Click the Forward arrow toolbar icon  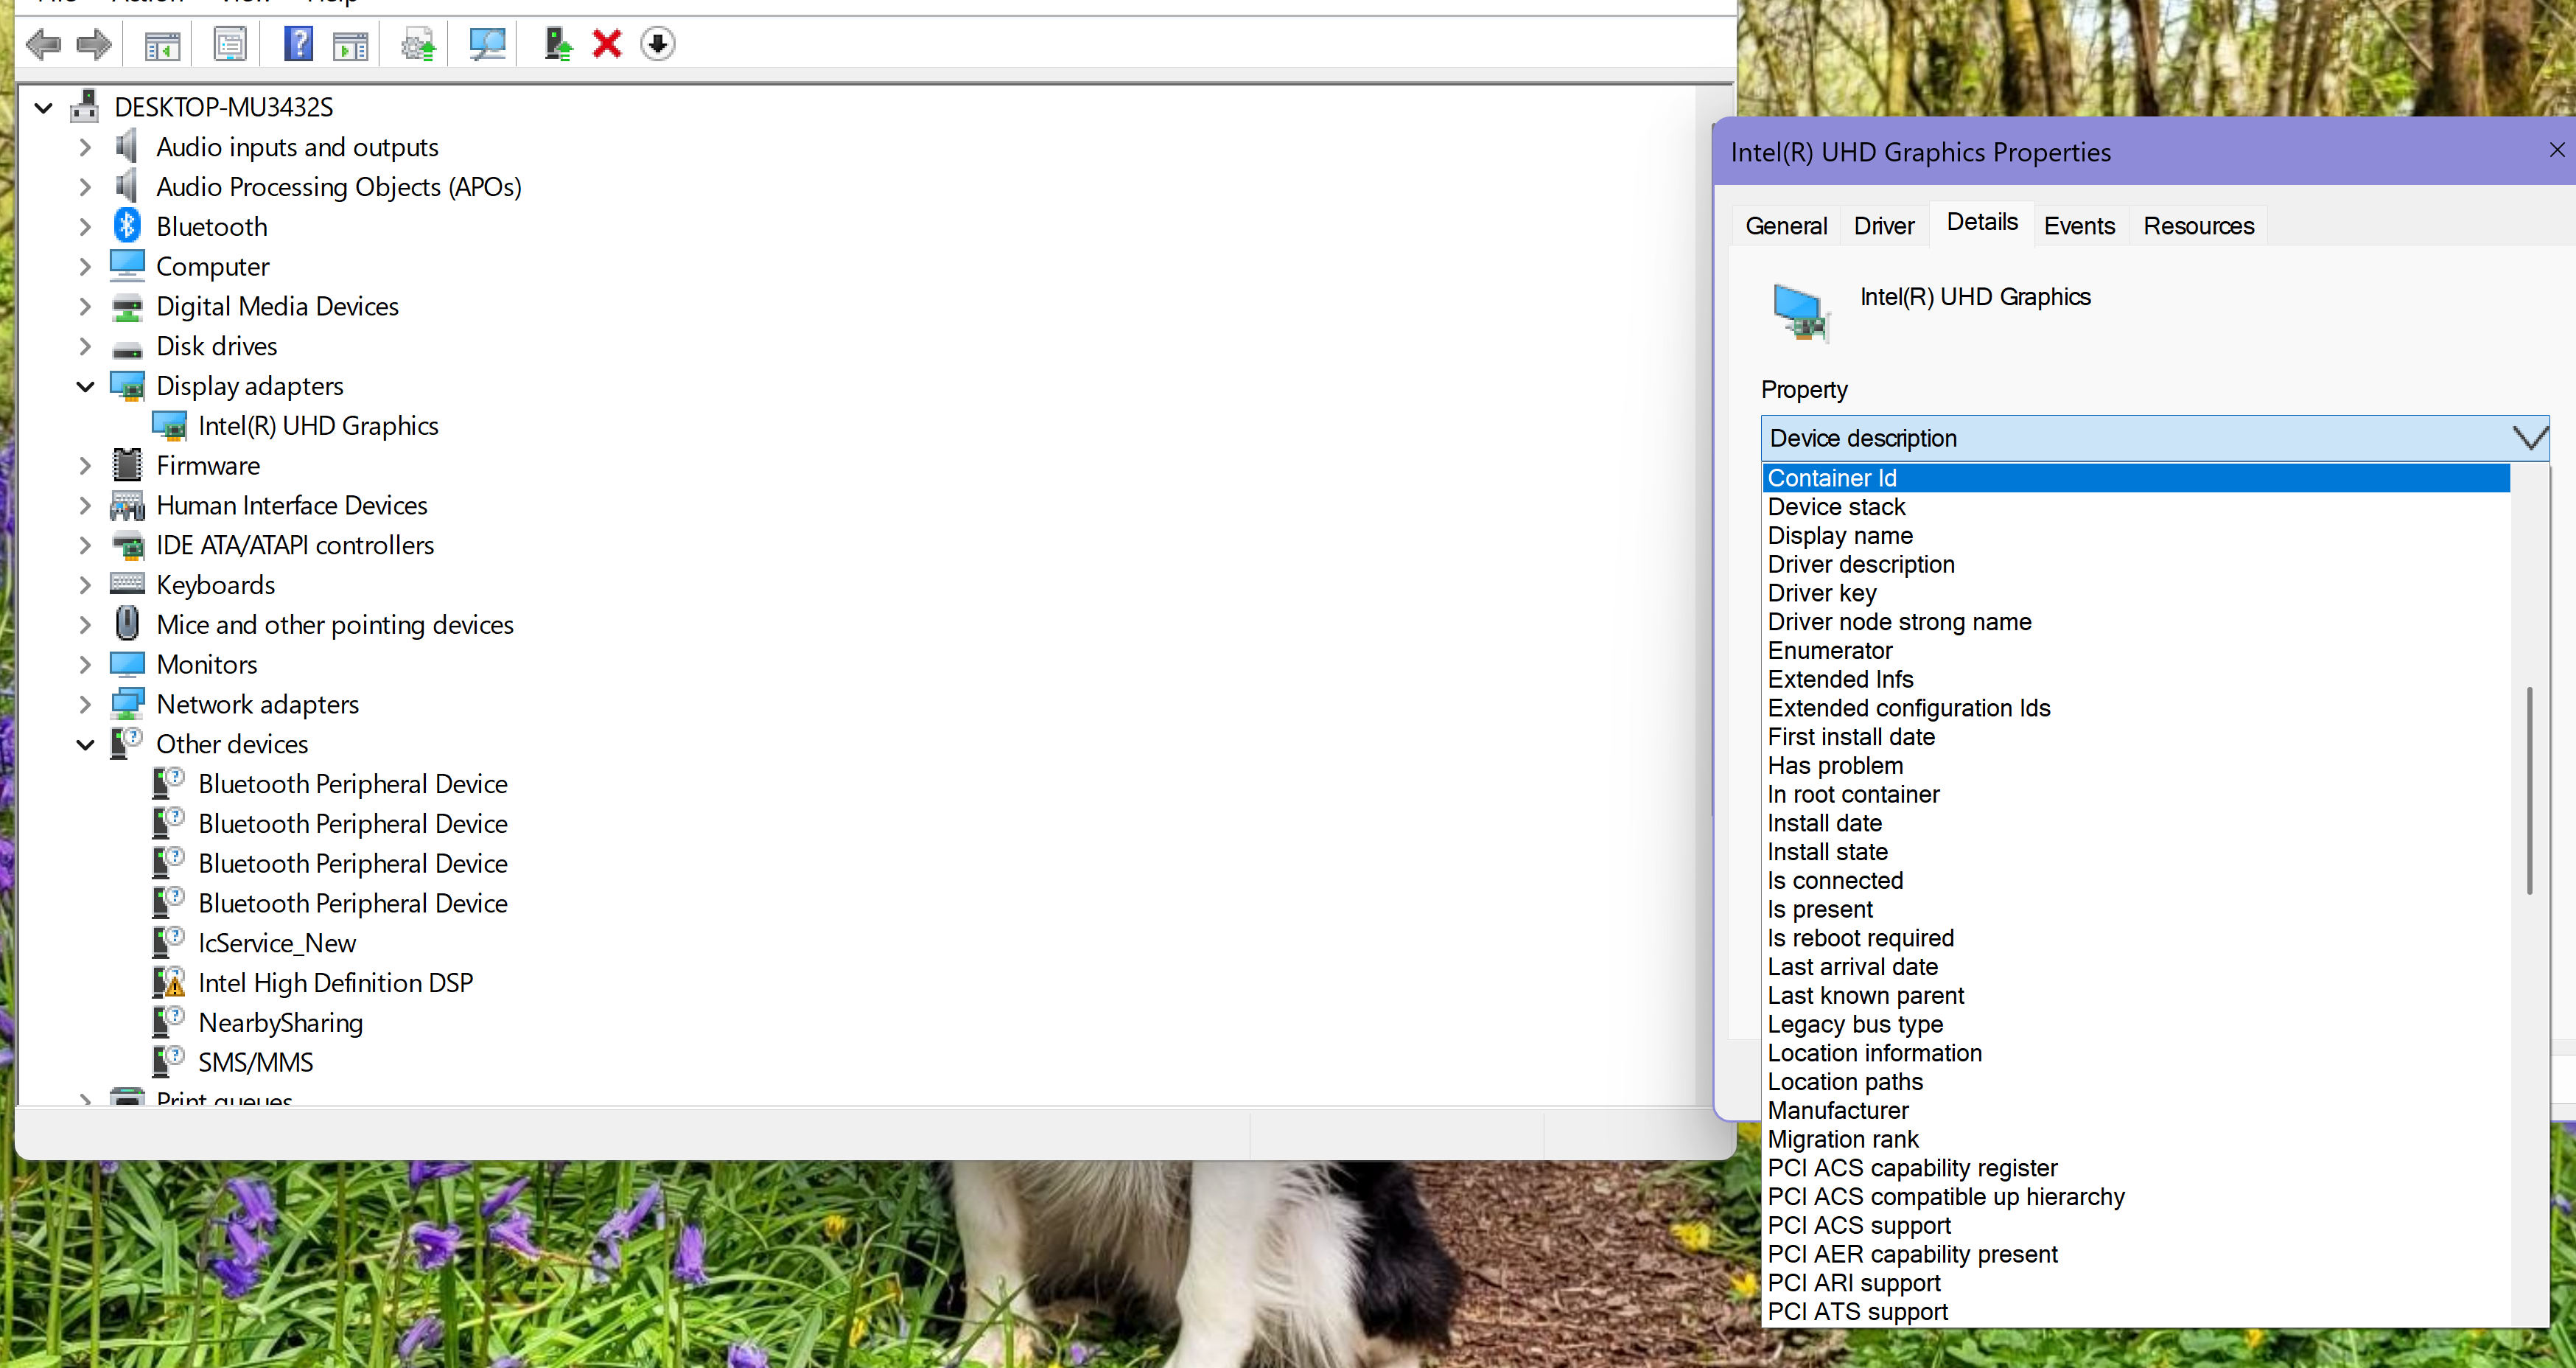(x=94, y=44)
